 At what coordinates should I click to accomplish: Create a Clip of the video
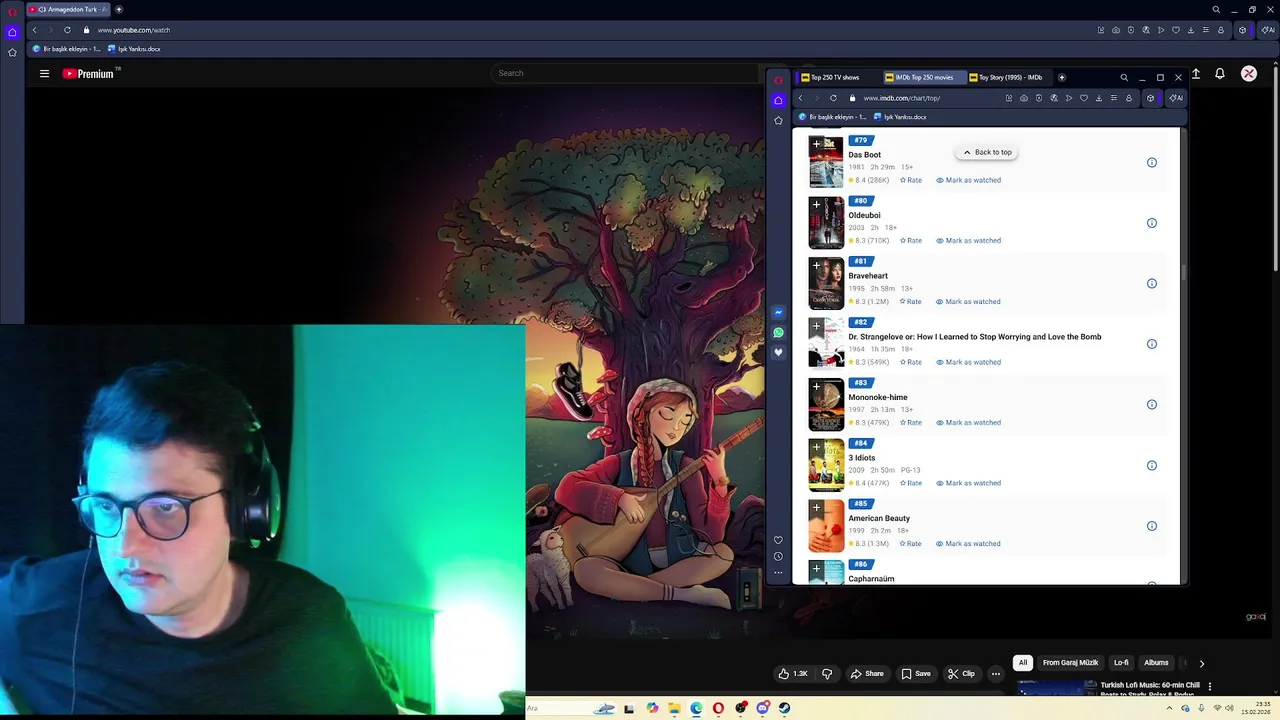point(961,674)
